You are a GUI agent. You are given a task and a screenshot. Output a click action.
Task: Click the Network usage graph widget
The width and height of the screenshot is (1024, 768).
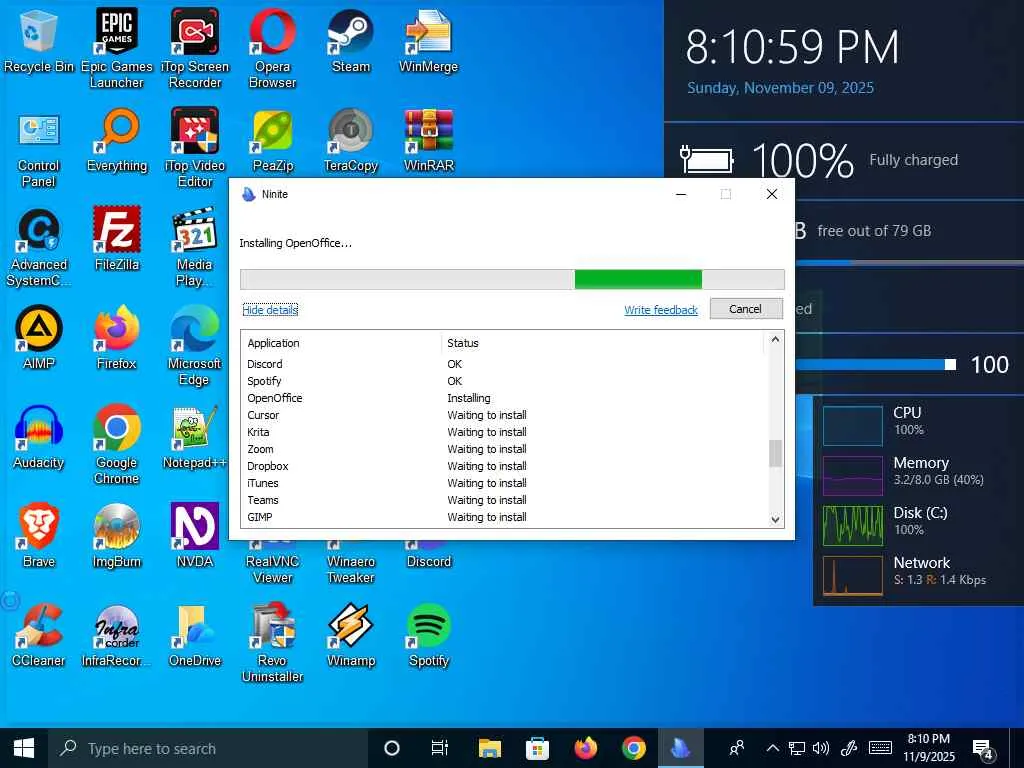pos(853,576)
